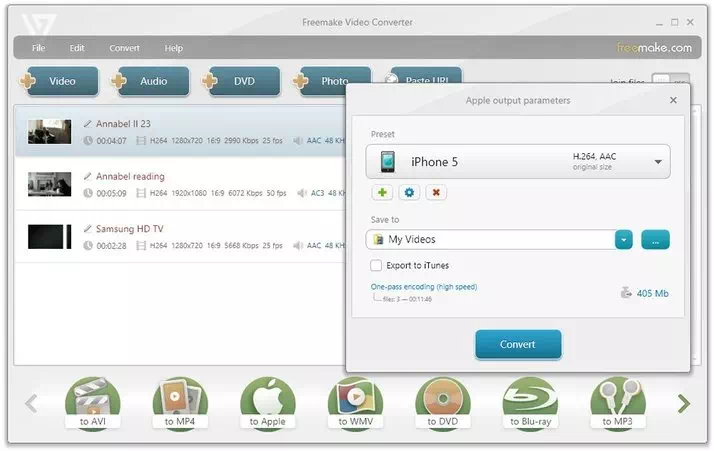Screen dimensions: 714x451
Task: Edit the preset with the gear icon
Action: tap(409, 192)
